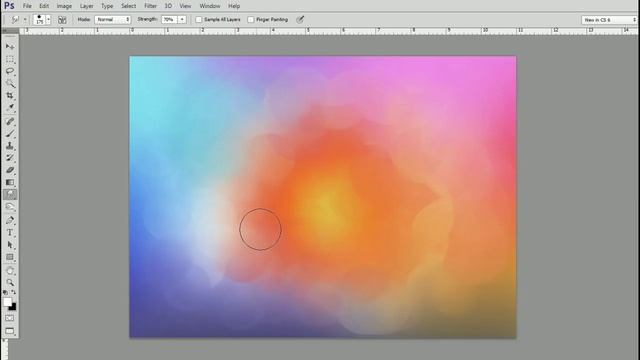Enable Finger Painting checkbox
This screenshot has width=640, height=360.
point(251,19)
